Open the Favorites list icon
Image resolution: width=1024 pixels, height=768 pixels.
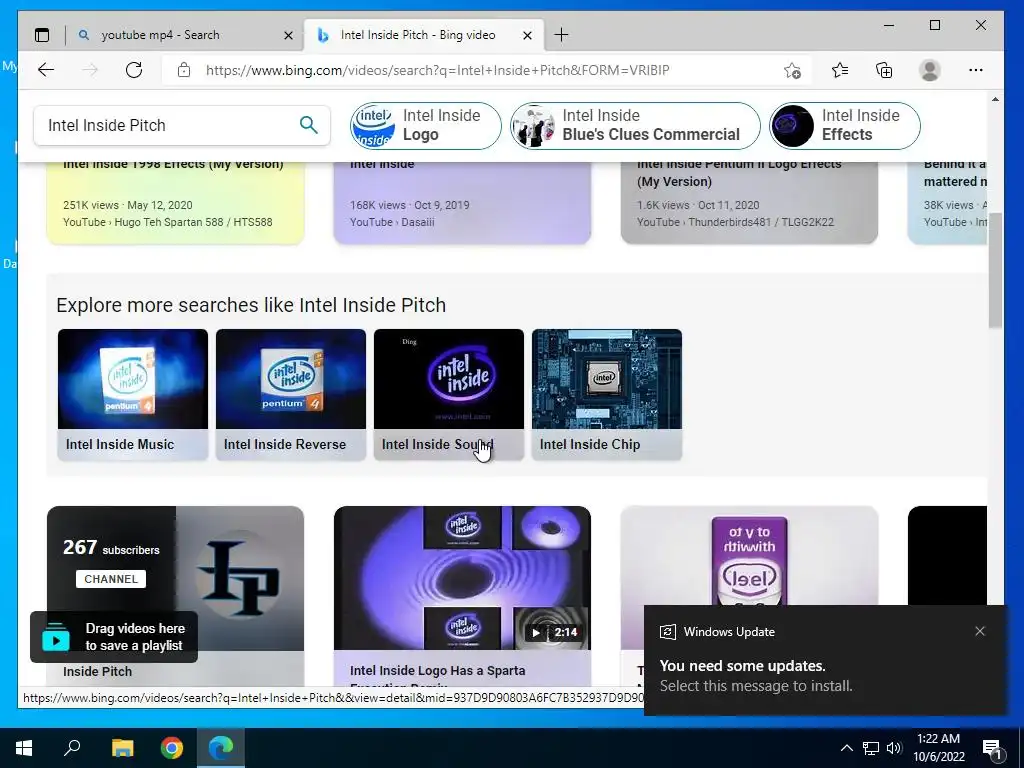pos(840,70)
